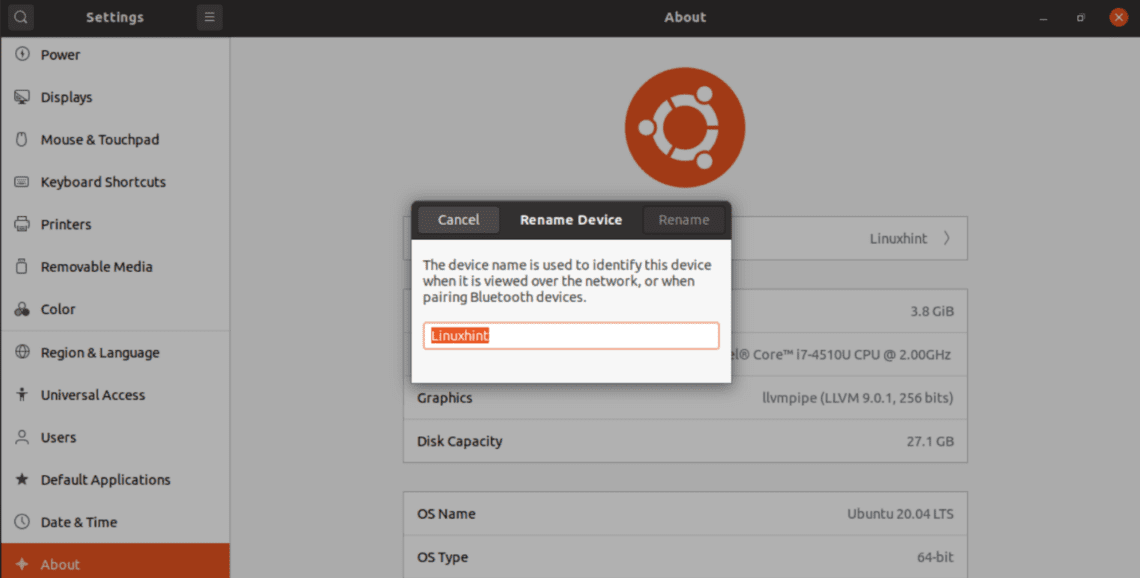Click the Universal Access icon
1140x578 pixels.
coord(22,395)
